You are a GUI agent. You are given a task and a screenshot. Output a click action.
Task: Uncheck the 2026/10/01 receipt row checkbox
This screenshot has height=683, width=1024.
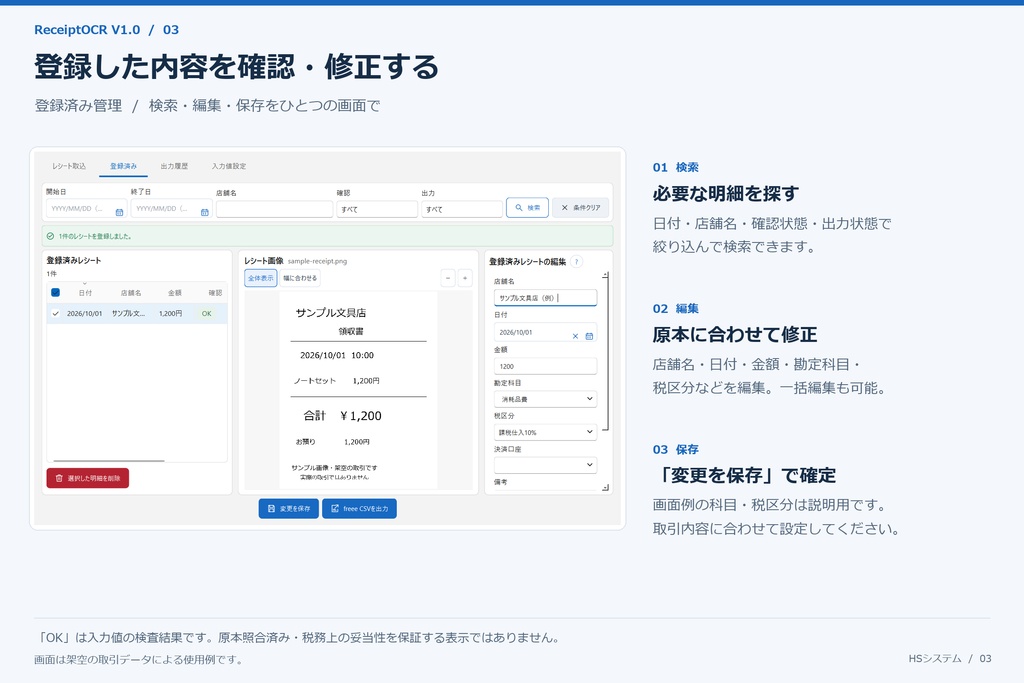click(56, 313)
